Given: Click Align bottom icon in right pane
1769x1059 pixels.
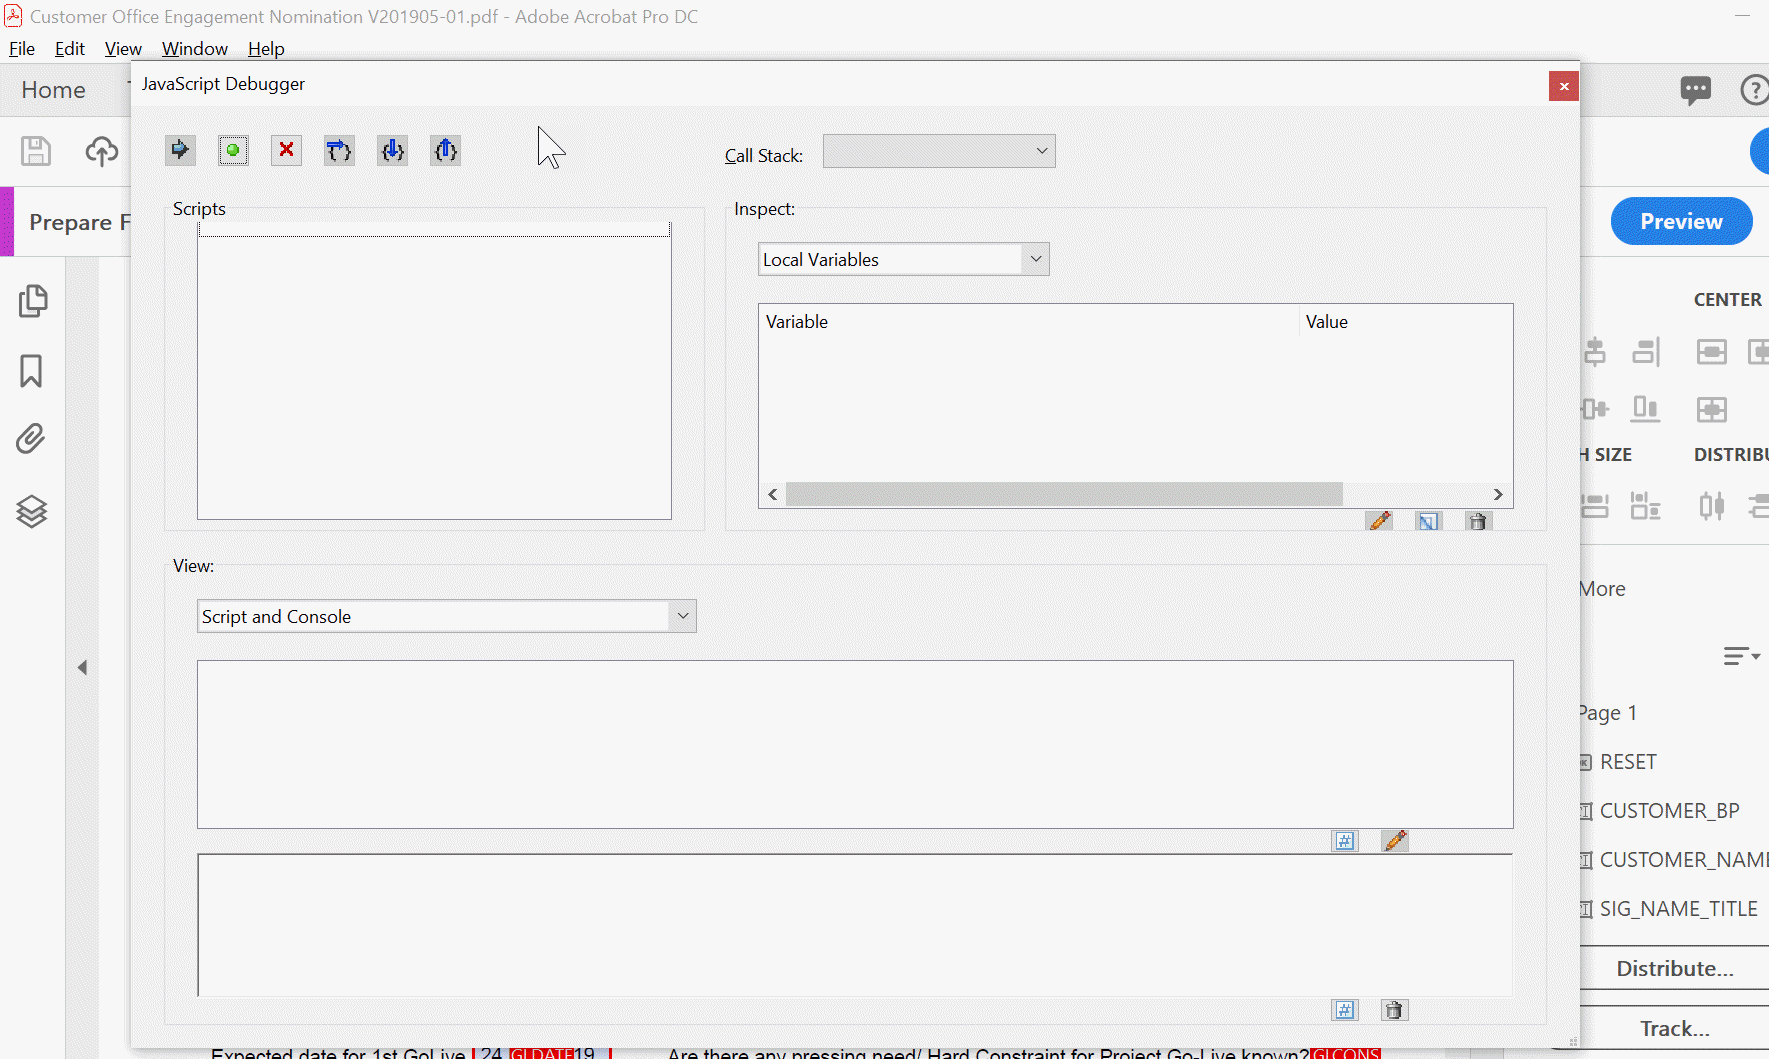Looking at the screenshot, I should coord(1646,409).
